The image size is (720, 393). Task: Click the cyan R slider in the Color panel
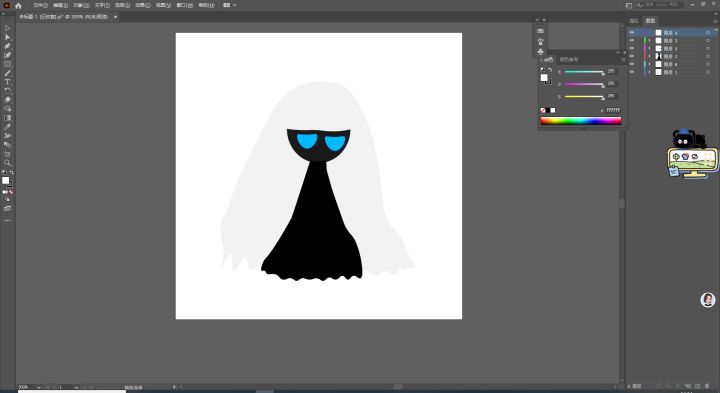pos(584,72)
